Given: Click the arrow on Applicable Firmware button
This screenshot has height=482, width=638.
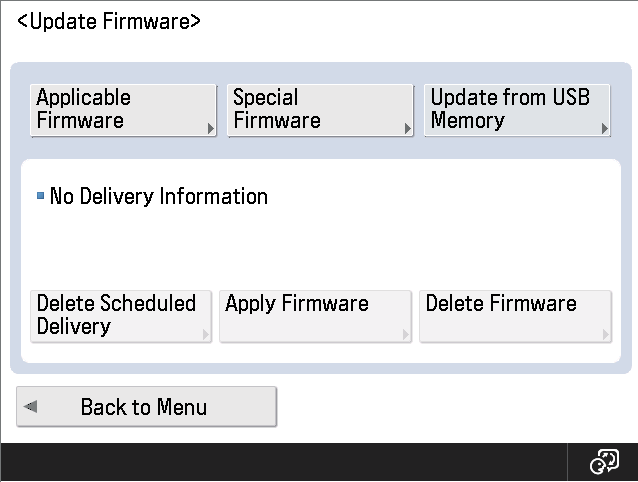Looking at the screenshot, I should click(x=210, y=129).
